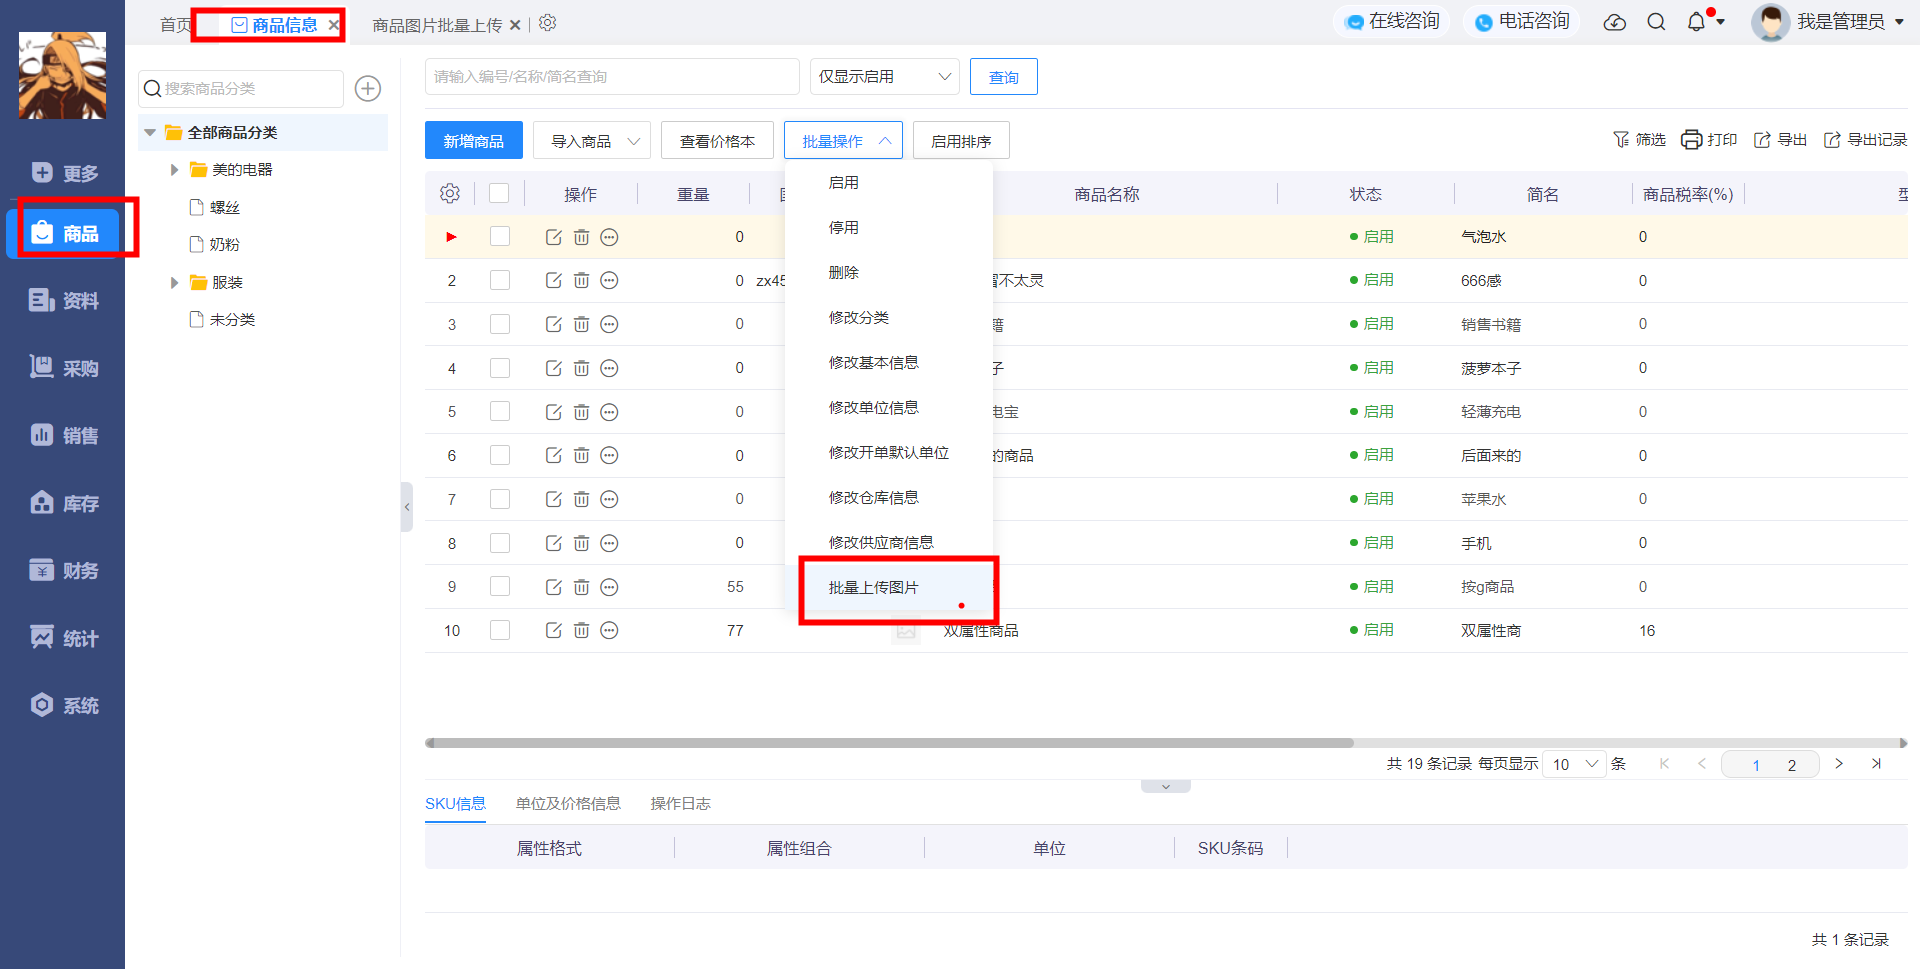This screenshot has height=969, width=1920.
Task: Open the 系统 sidebar module
Action: (x=64, y=705)
